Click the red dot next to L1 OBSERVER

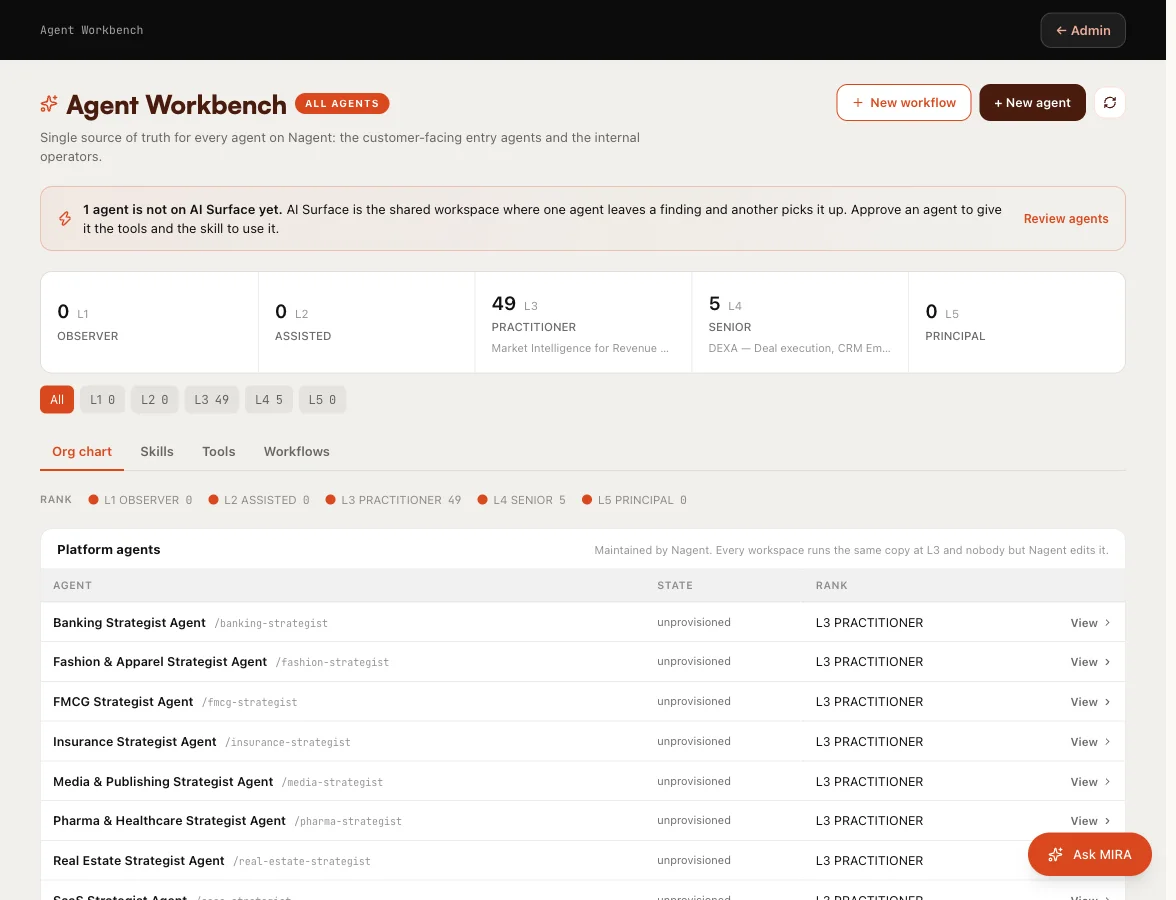(93, 500)
